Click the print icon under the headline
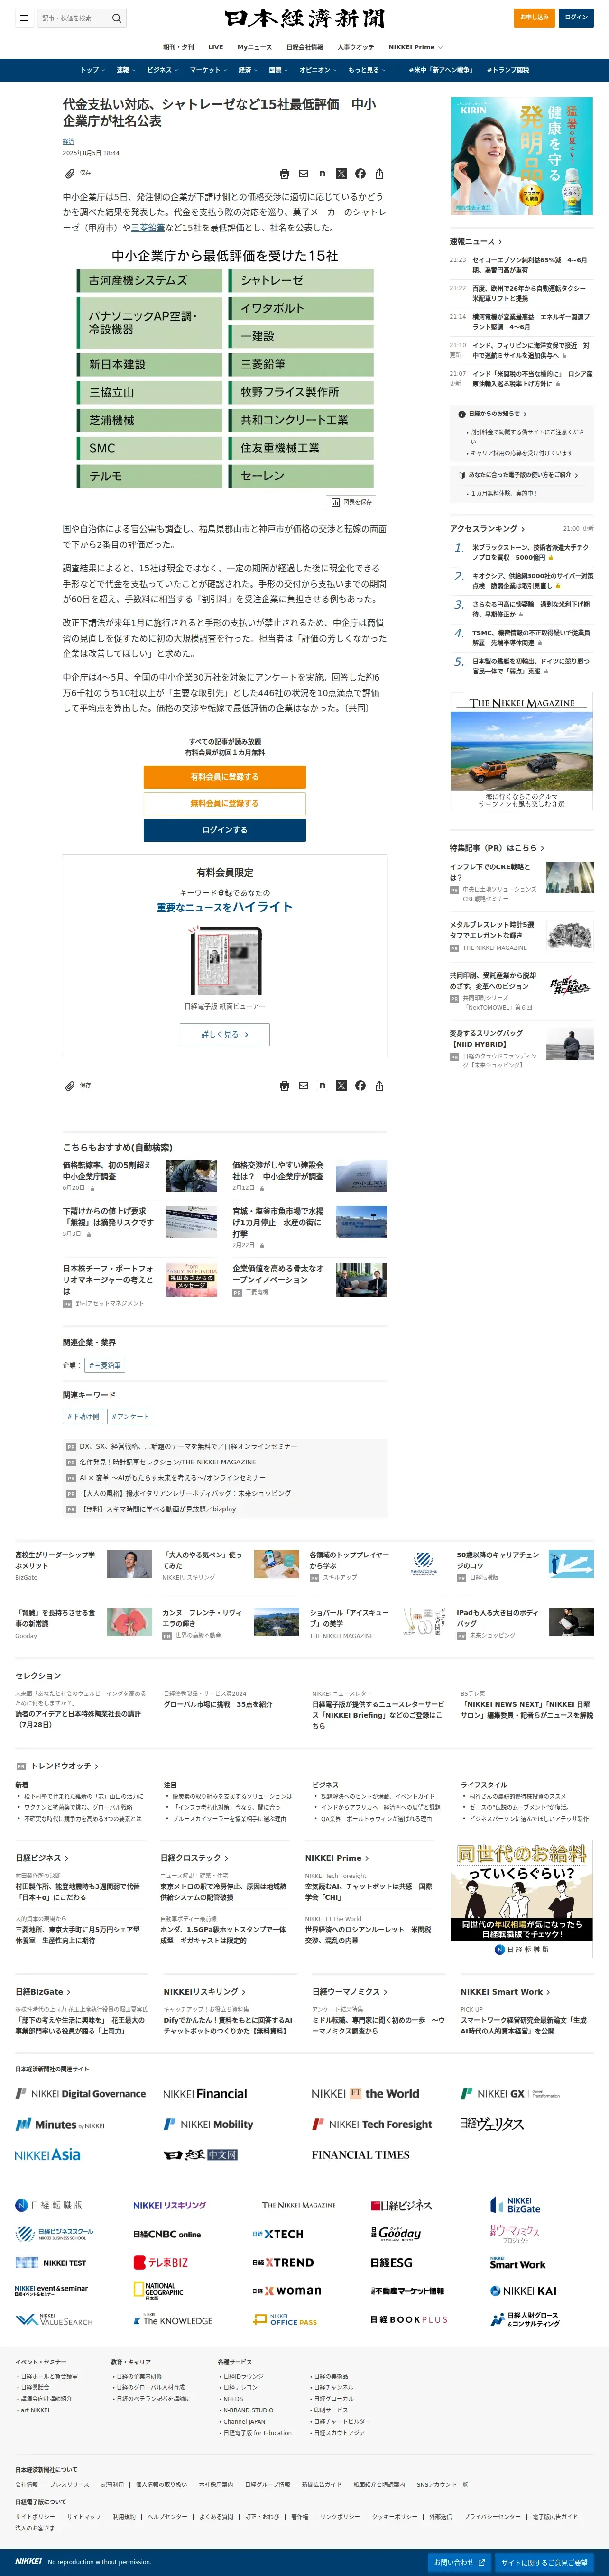Screen dimensions: 609x2576 (x=284, y=173)
